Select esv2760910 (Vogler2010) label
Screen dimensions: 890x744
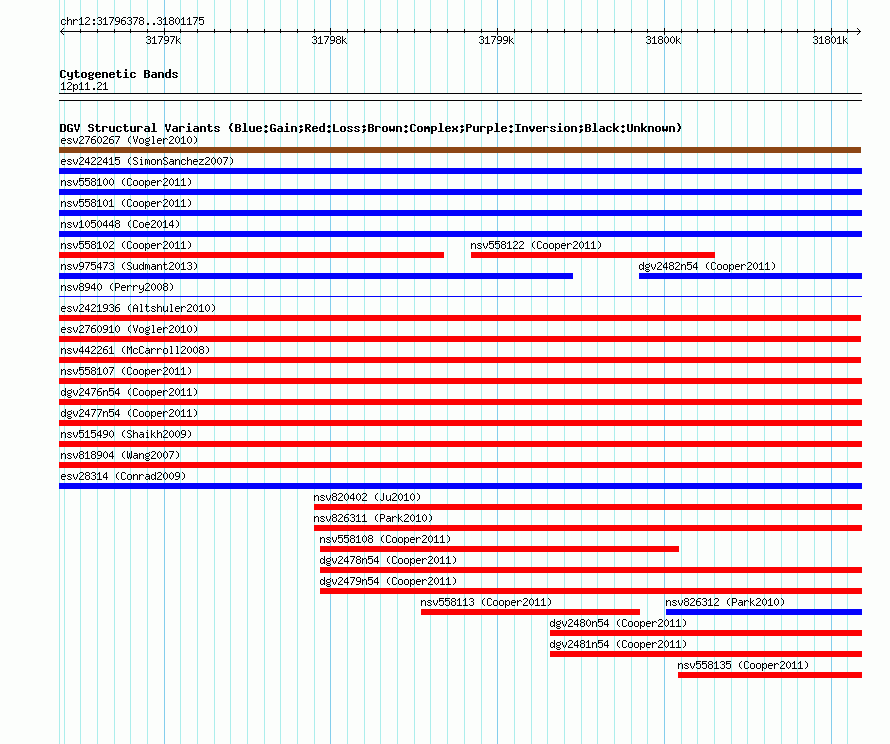coord(129,329)
